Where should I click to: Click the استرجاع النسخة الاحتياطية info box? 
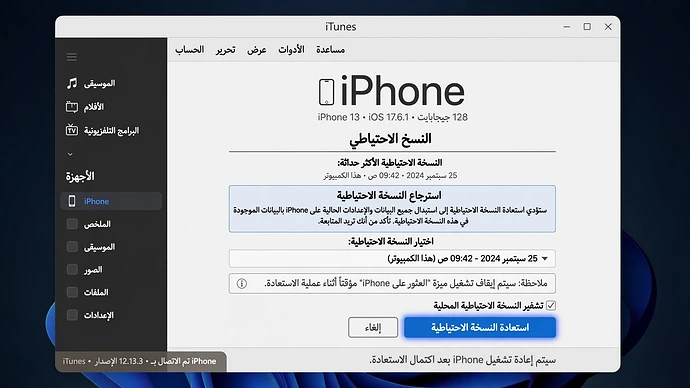tap(392, 209)
